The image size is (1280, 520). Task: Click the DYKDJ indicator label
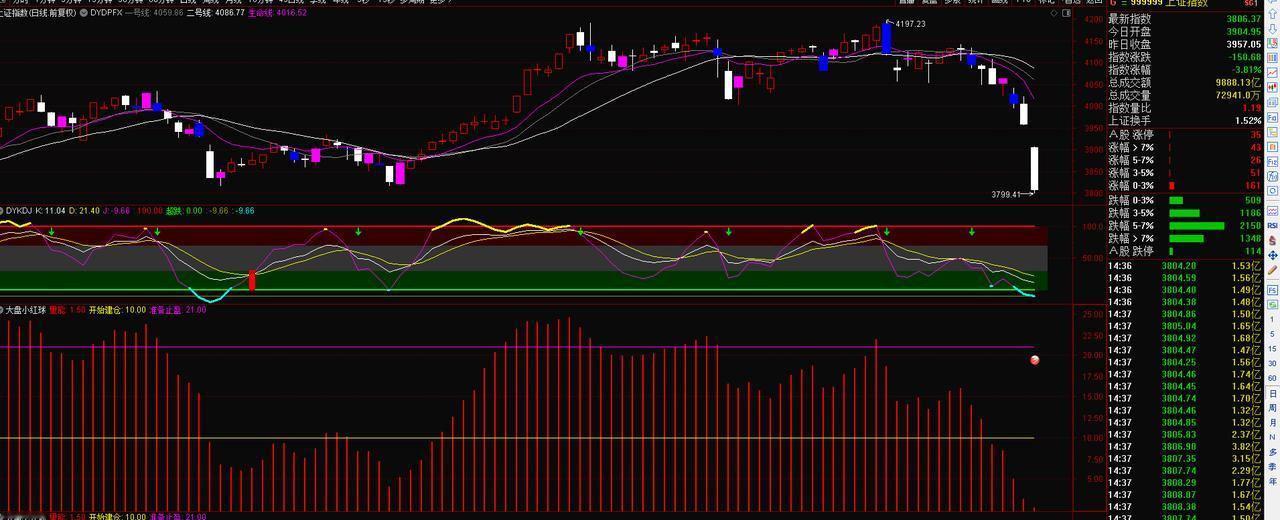click(x=18, y=211)
